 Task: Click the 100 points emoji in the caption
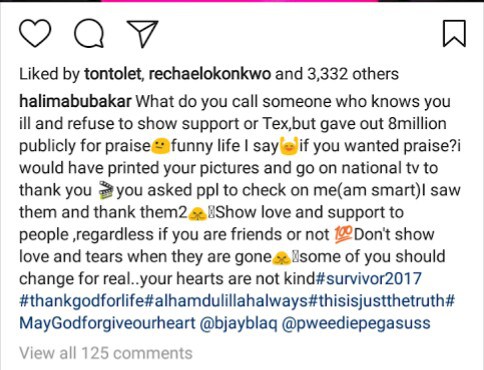click(343, 235)
